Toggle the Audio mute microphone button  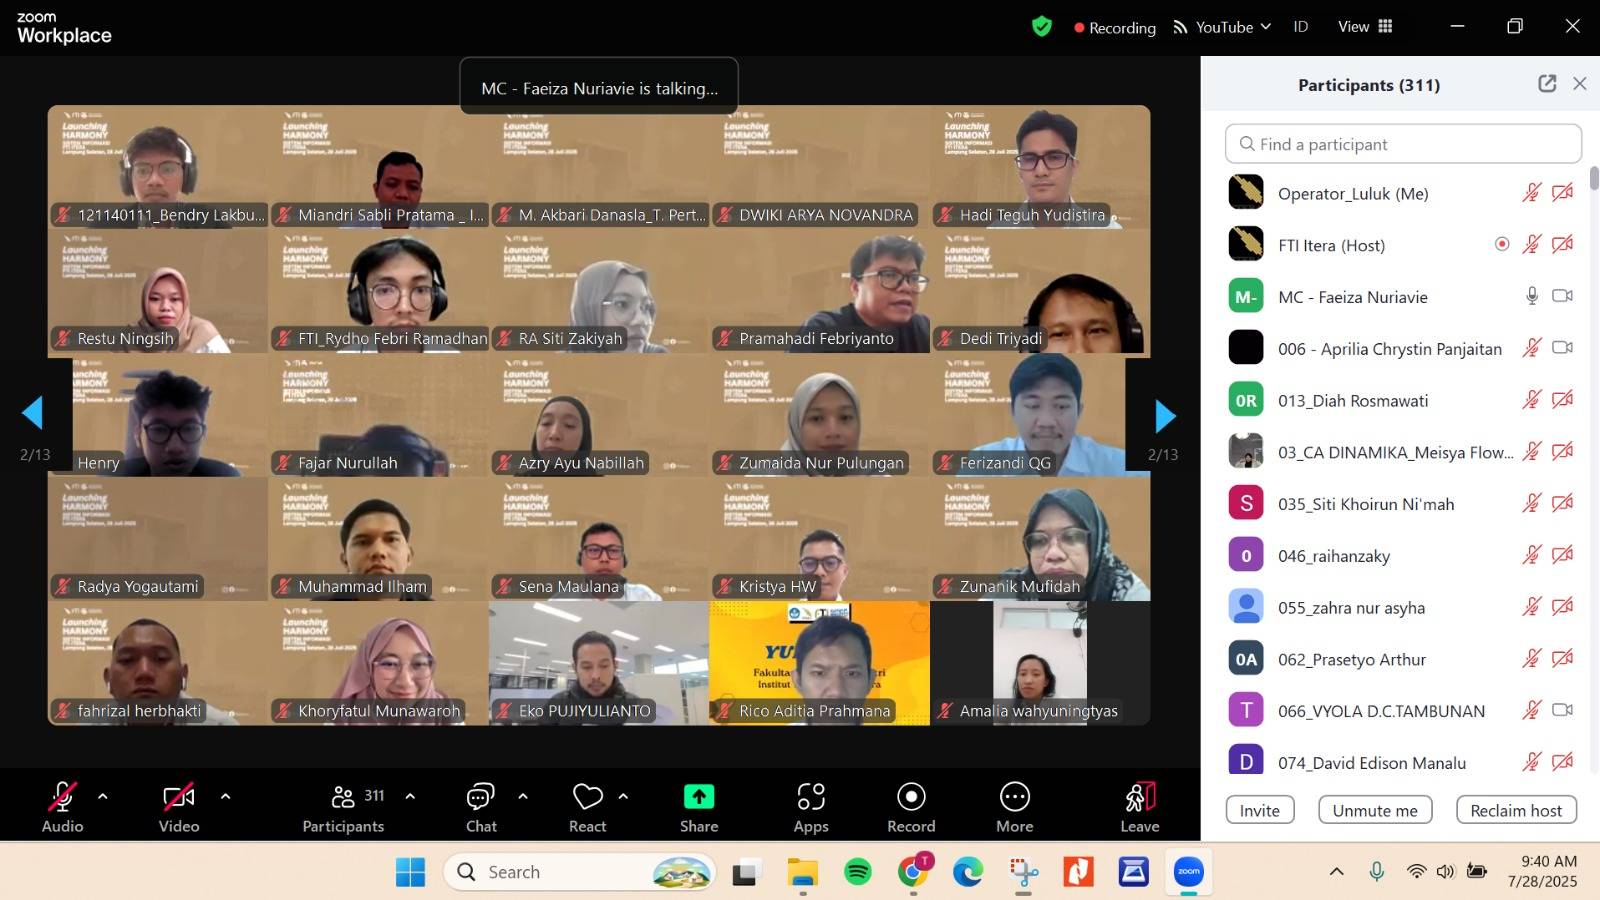62,797
